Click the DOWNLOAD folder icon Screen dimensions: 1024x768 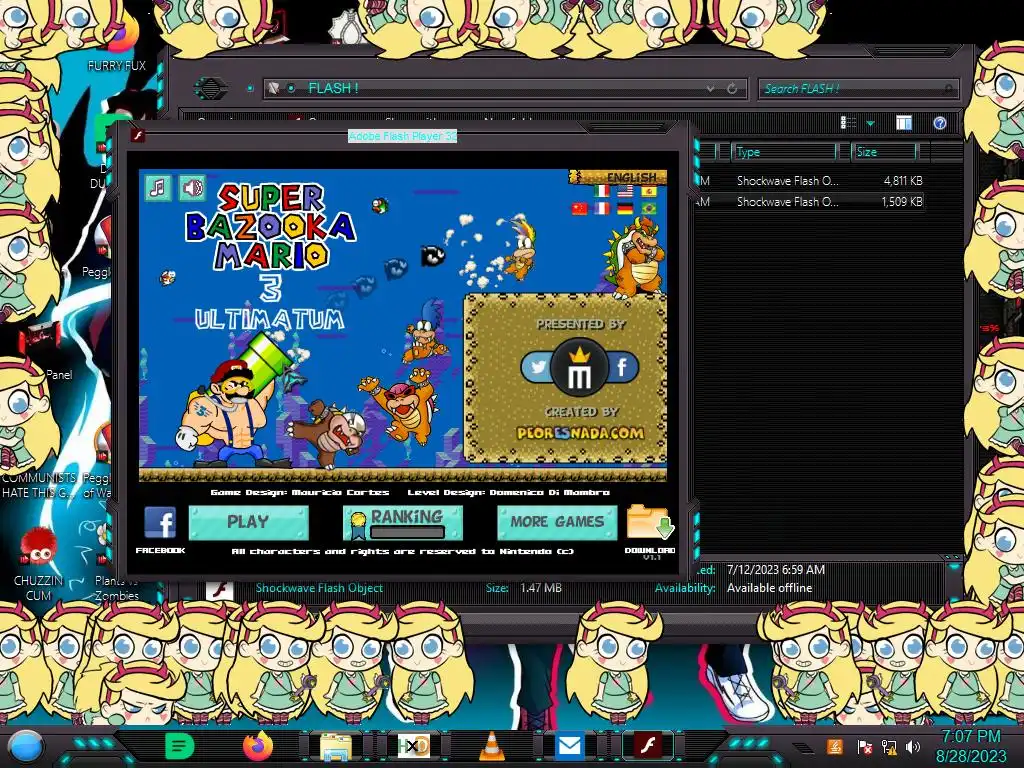(650, 522)
